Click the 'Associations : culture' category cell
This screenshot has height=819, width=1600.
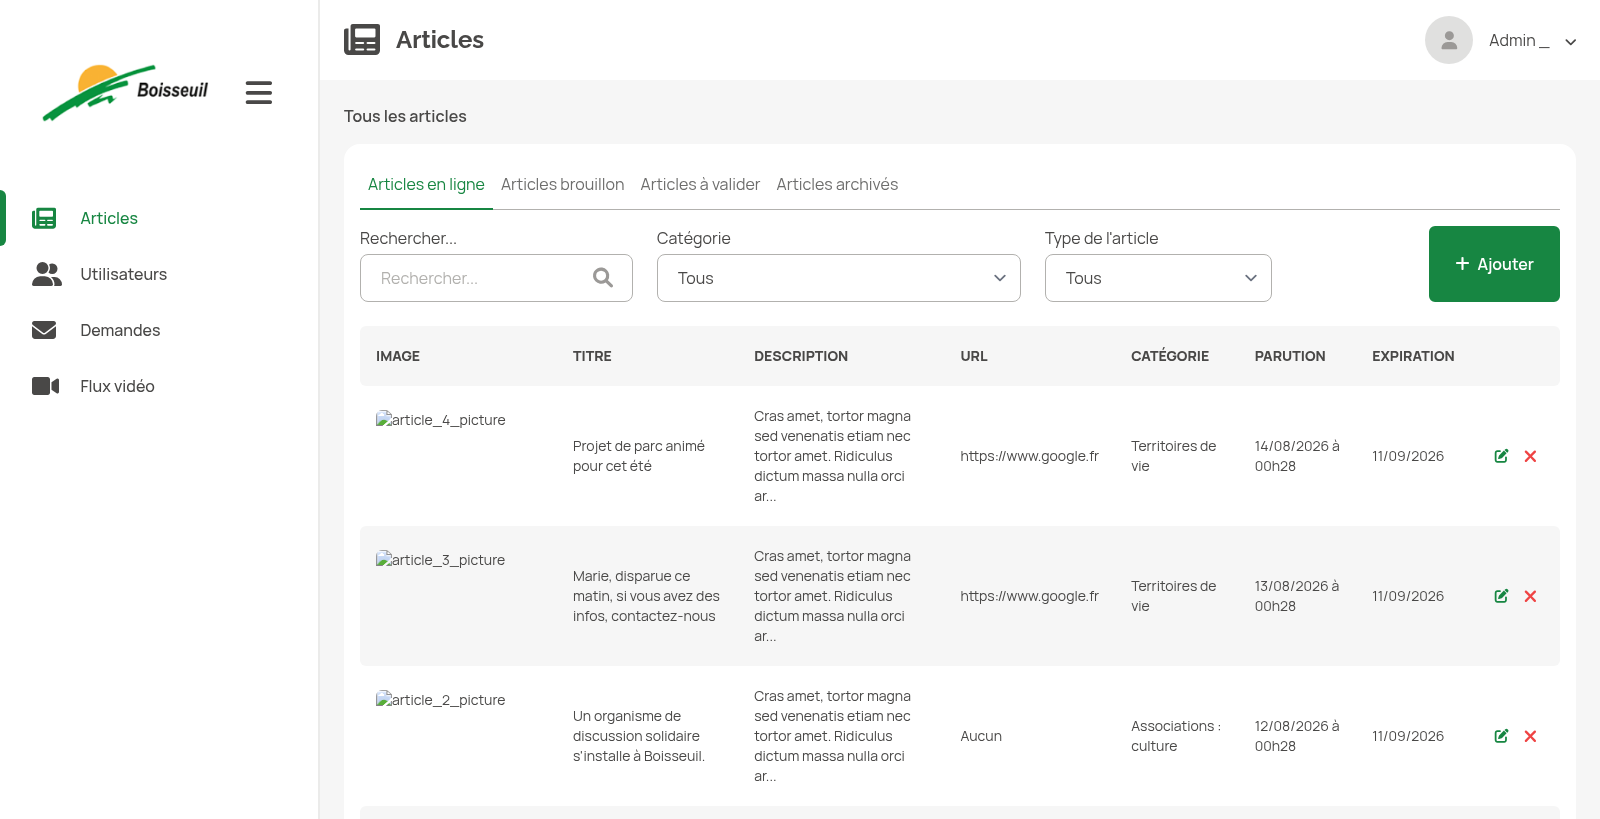click(1176, 736)
